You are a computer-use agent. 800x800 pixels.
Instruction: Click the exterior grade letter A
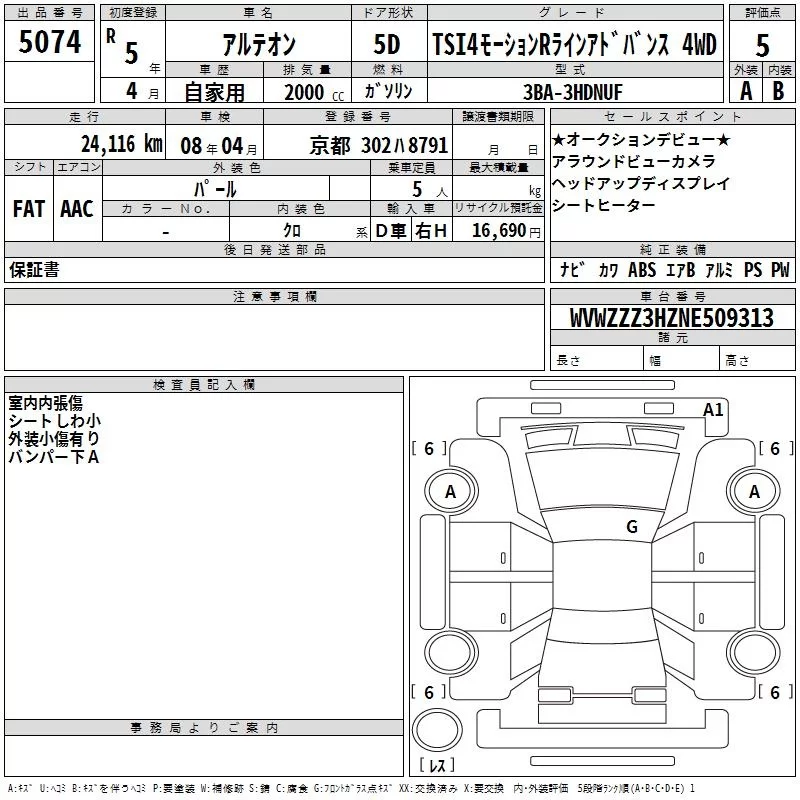coord(746,91)
